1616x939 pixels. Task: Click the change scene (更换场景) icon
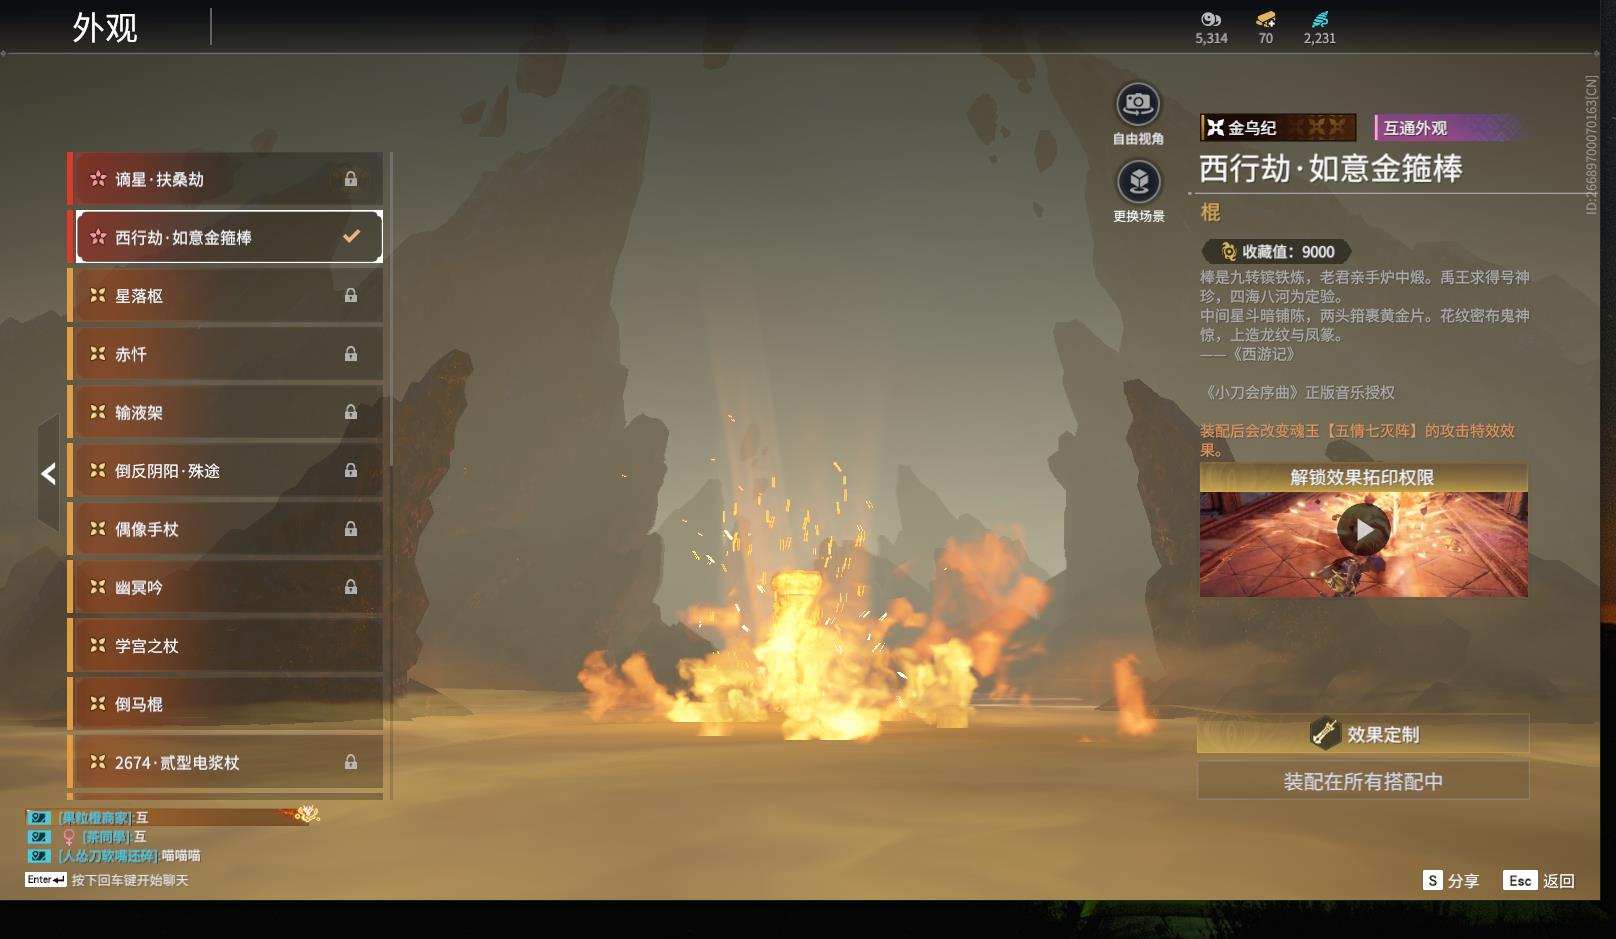point(1138,182)
